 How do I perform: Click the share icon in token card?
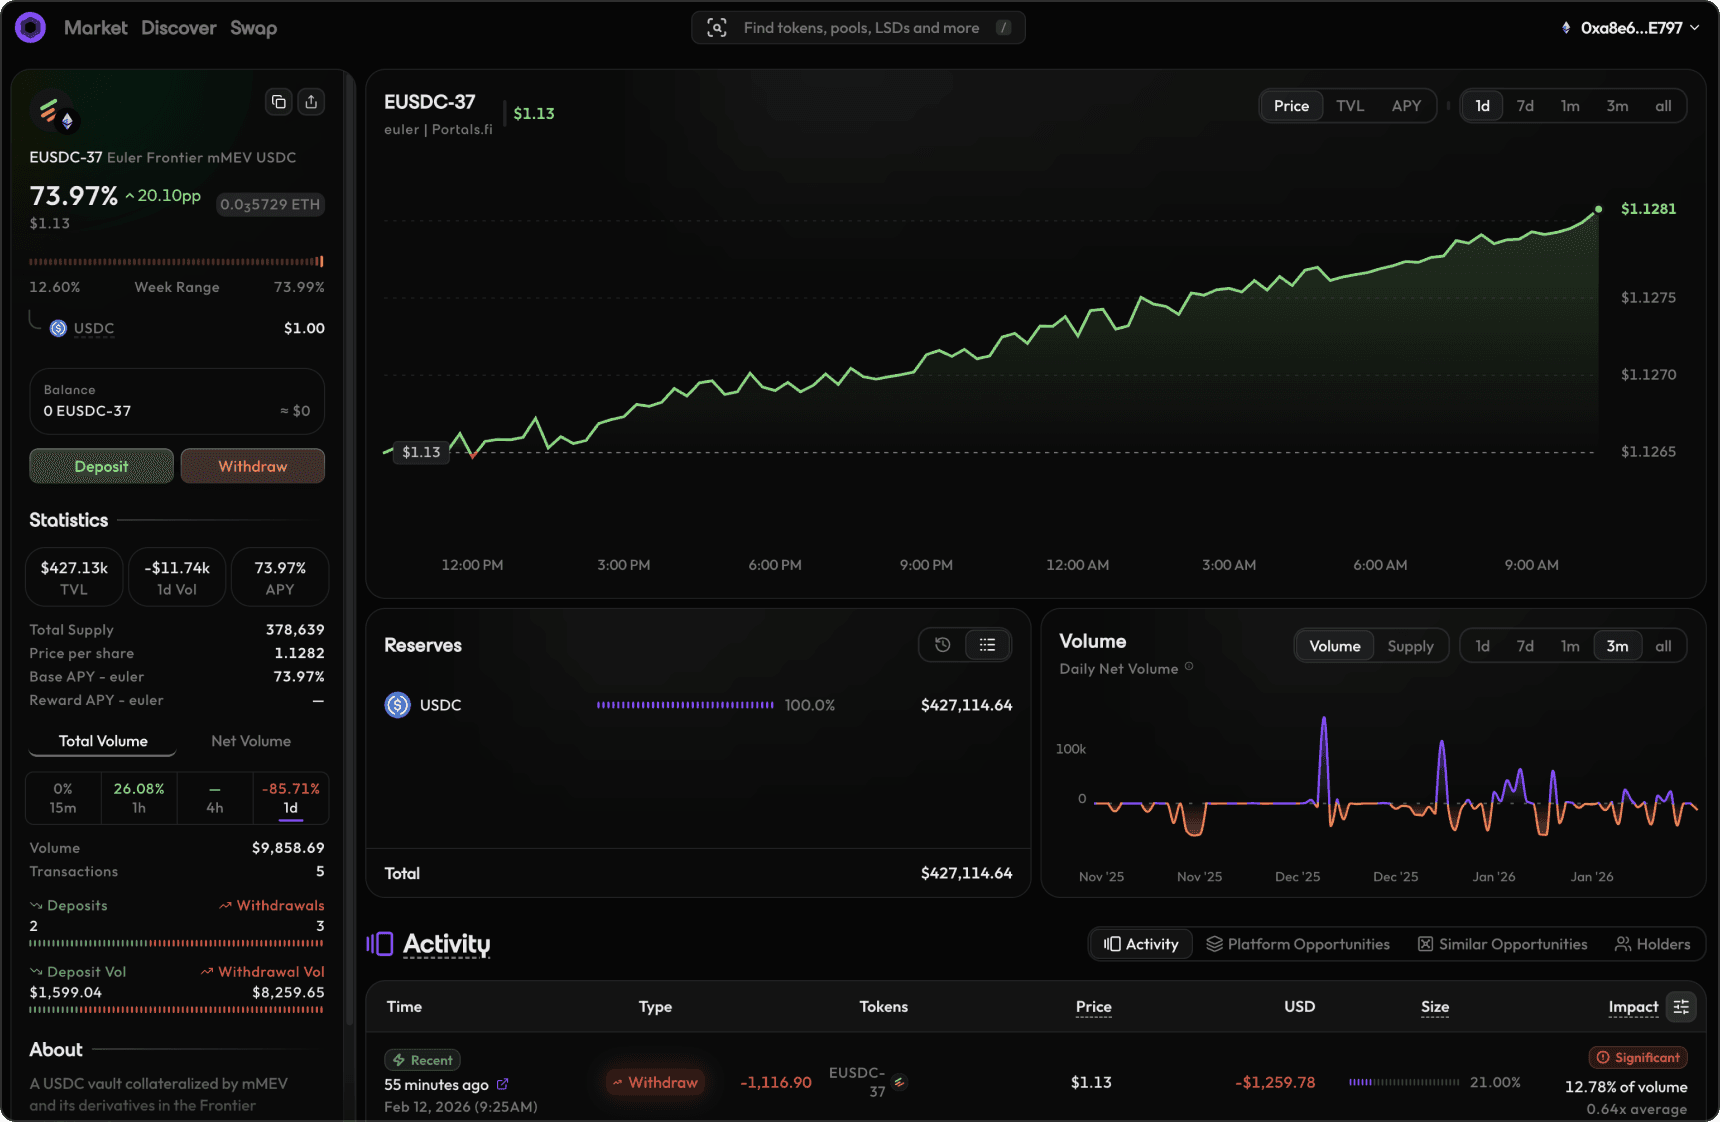pyautogui.click(x=311, y=102)
